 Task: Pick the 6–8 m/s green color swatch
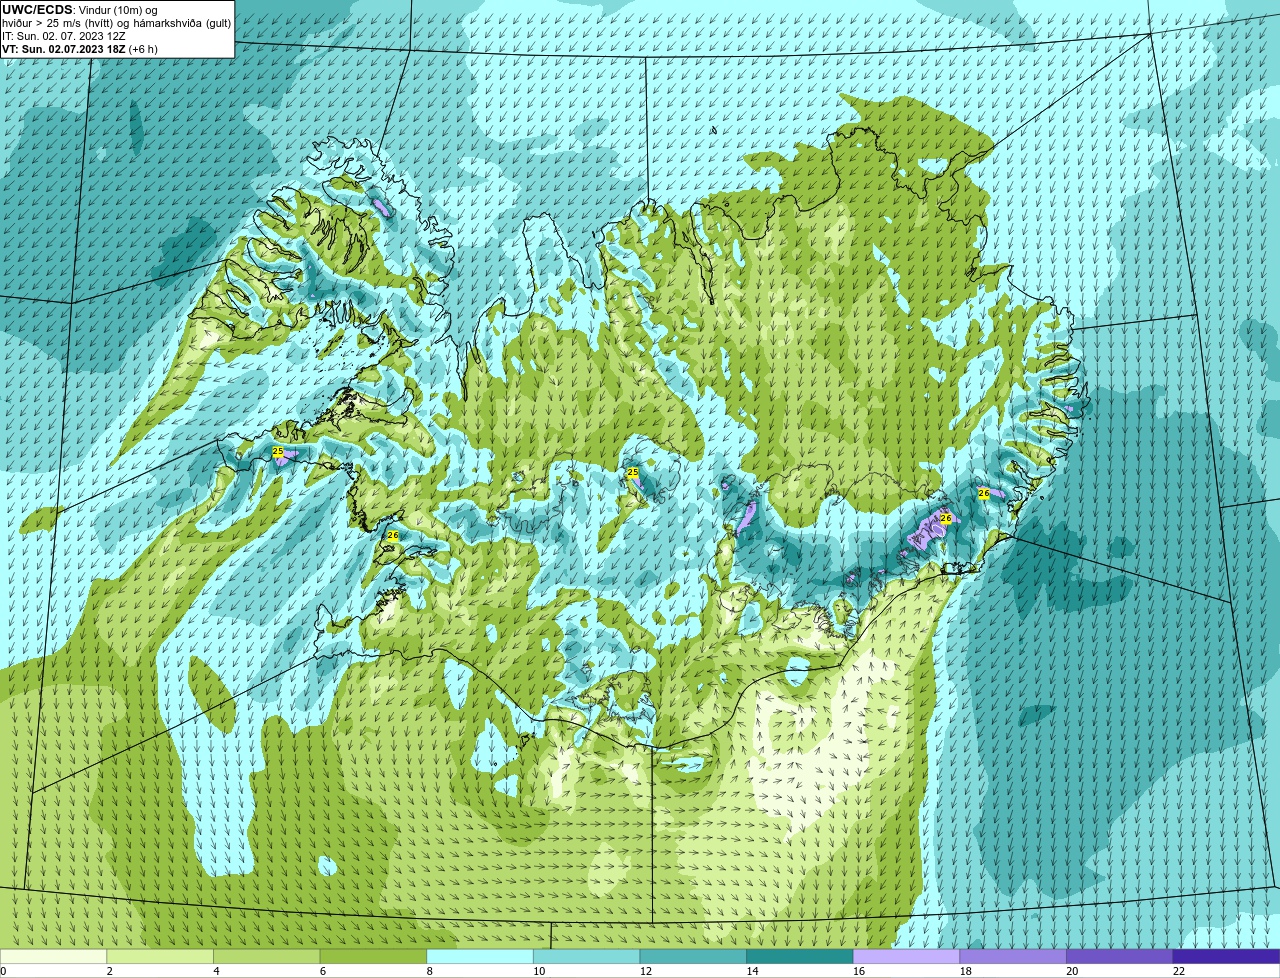(373, 956)
